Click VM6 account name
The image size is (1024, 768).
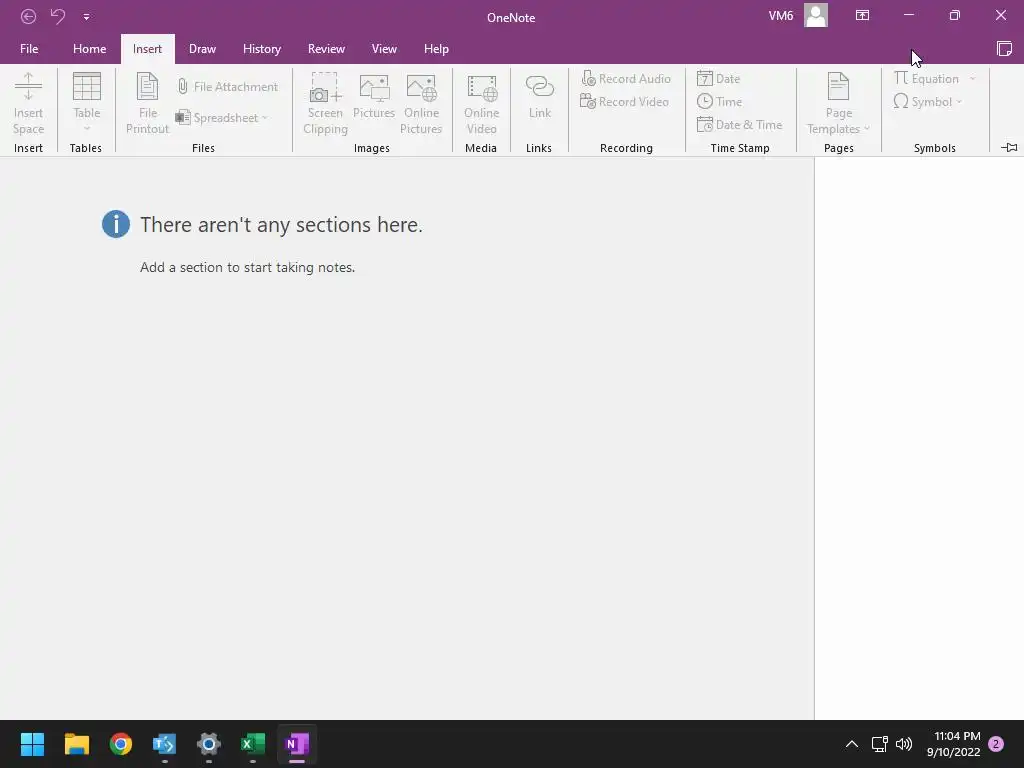[780, 16]
